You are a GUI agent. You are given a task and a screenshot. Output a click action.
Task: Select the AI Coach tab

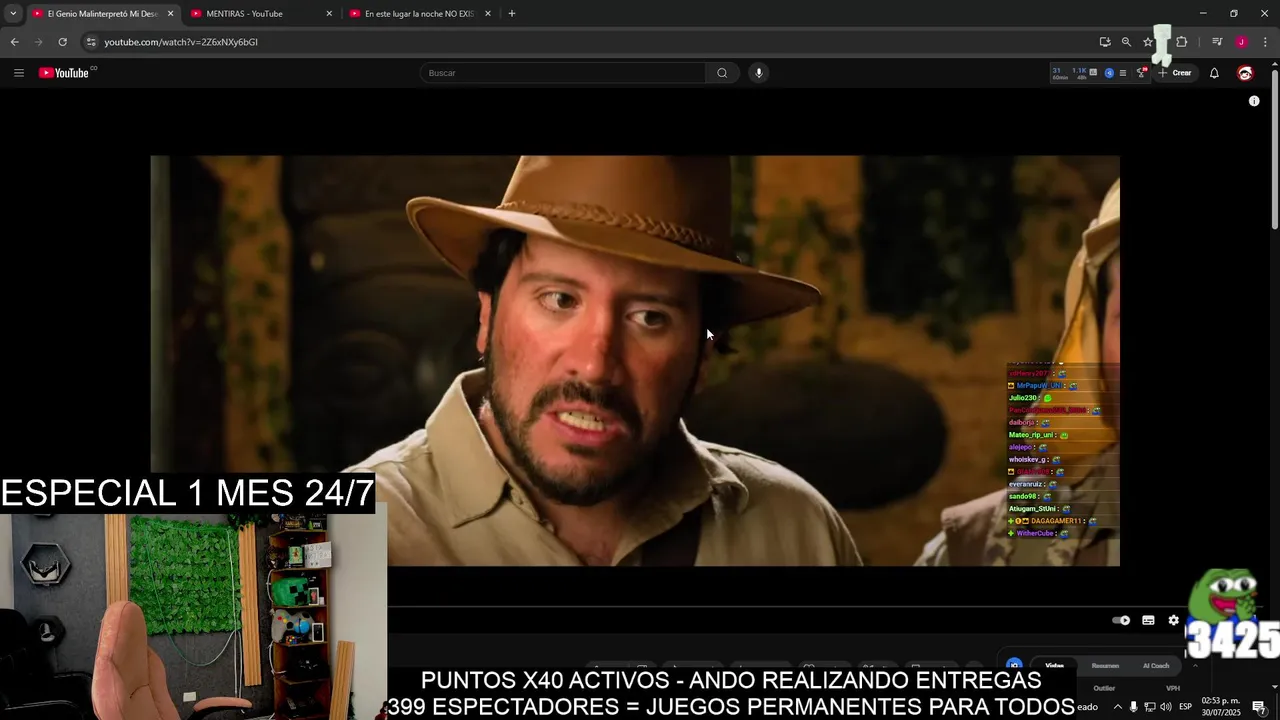pyautogui.click(x=1155, y=666)
